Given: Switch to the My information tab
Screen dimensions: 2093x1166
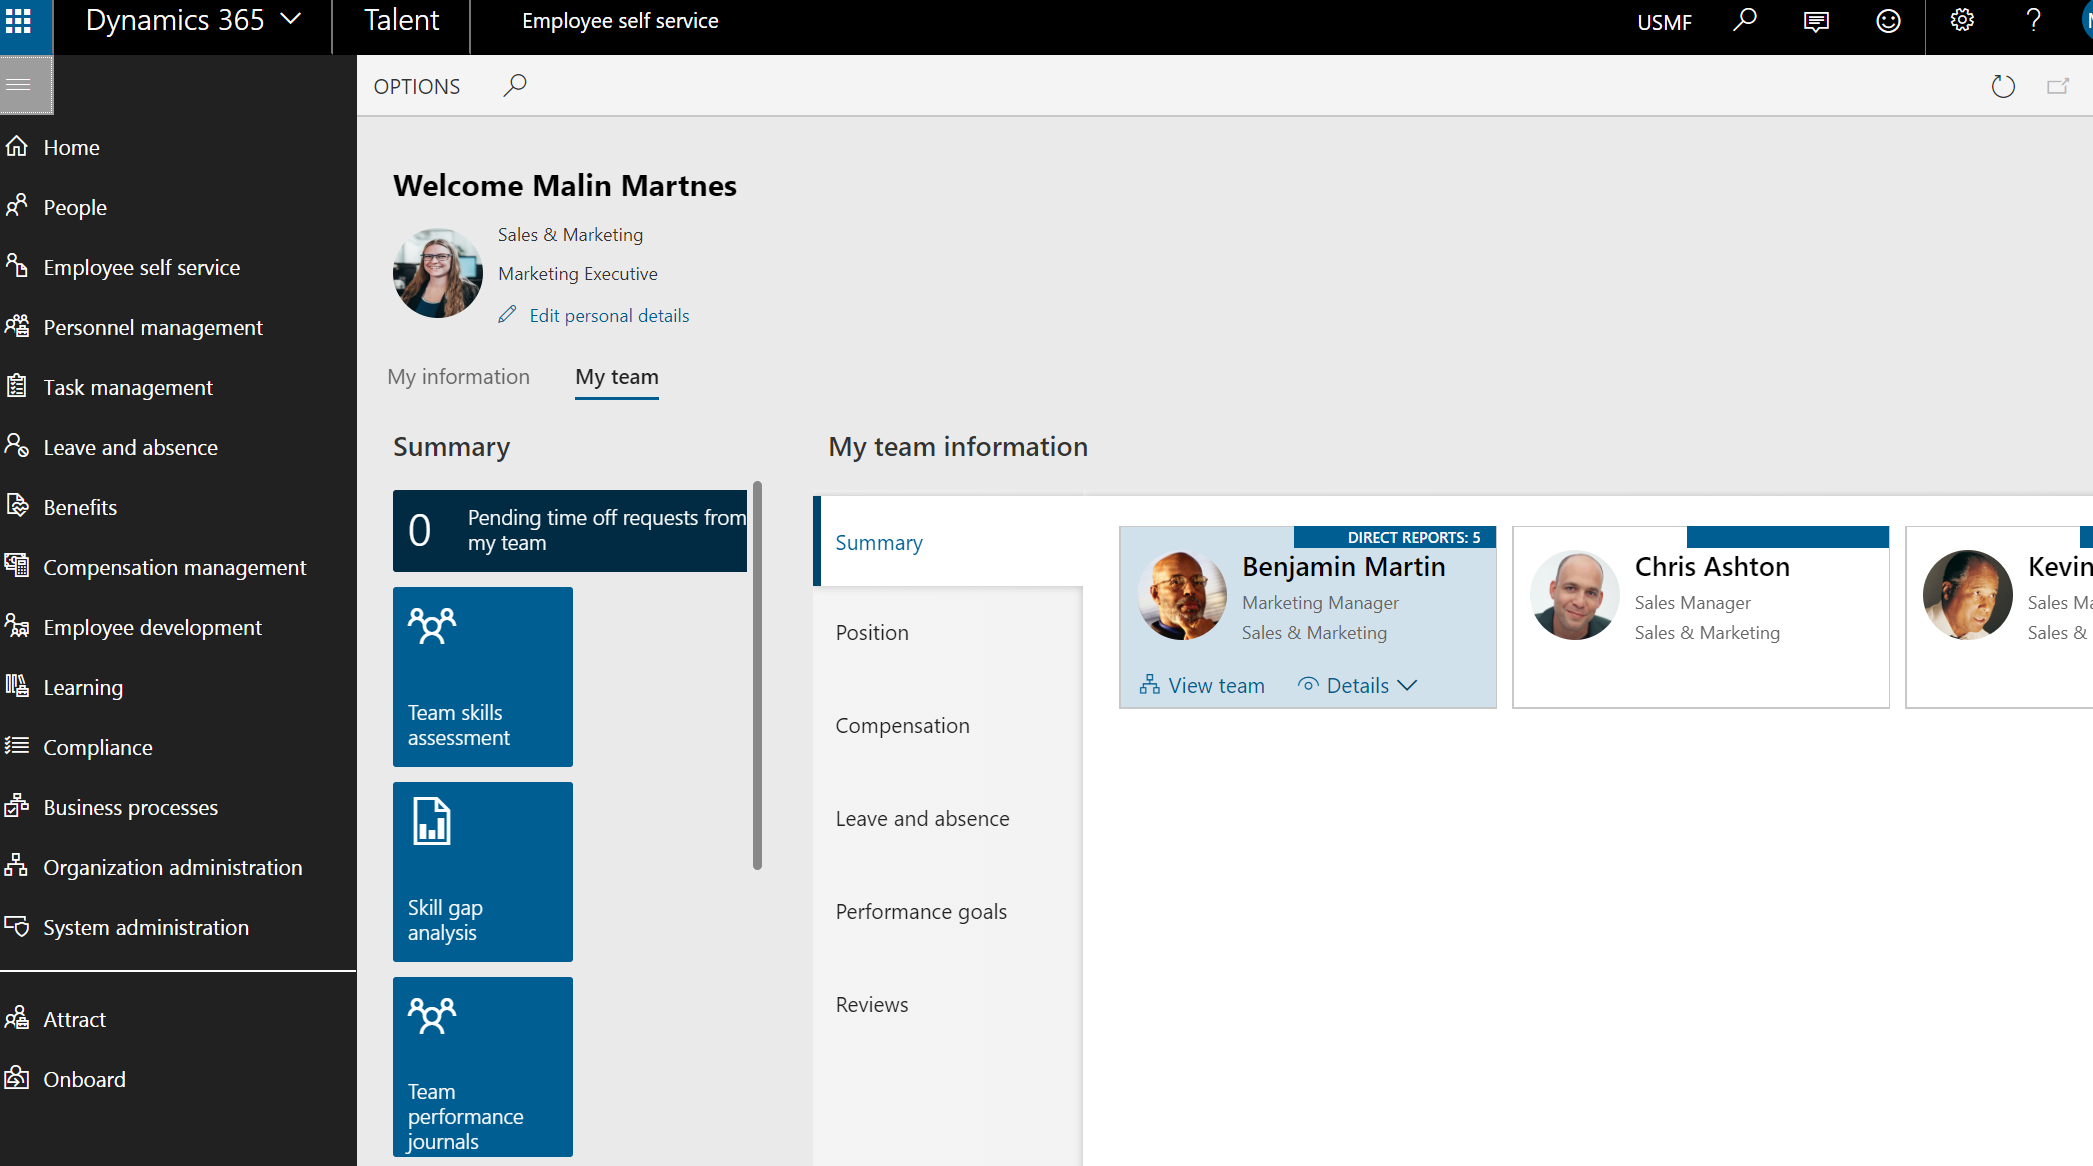Looking at the screenshot, I should (459, 376).
